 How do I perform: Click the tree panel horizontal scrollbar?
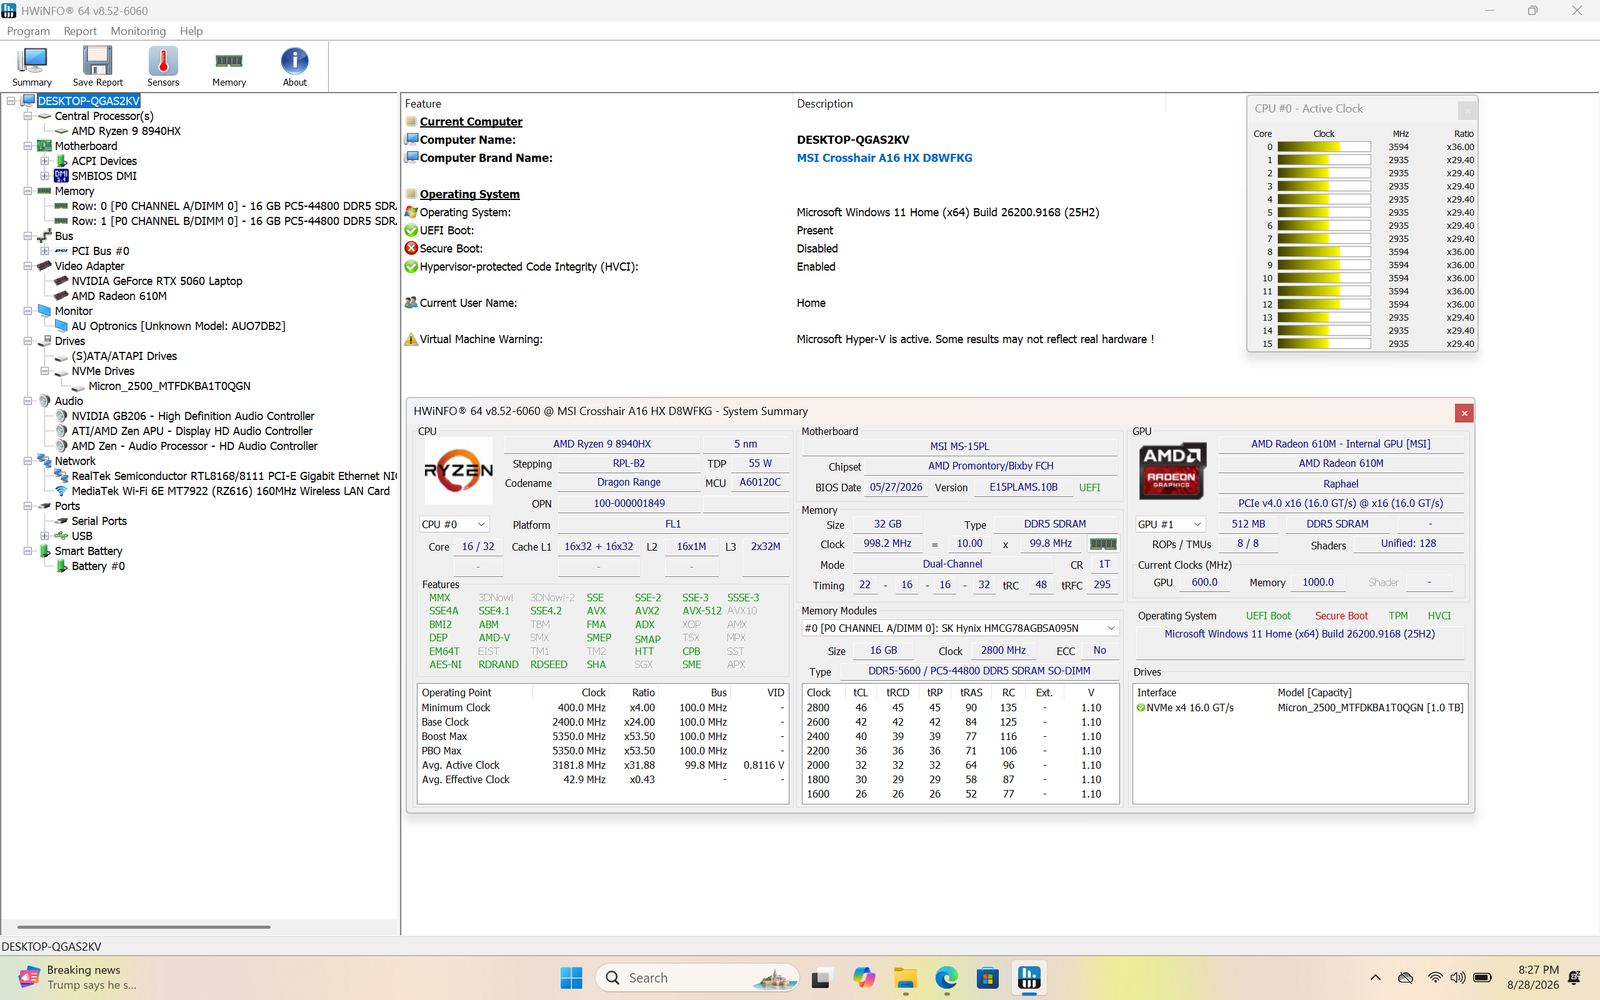[144, 927]
